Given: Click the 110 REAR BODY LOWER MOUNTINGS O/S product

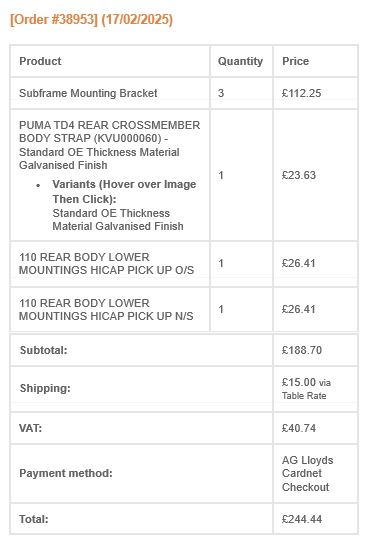Looking at the screenshot, I should [106, 264].
